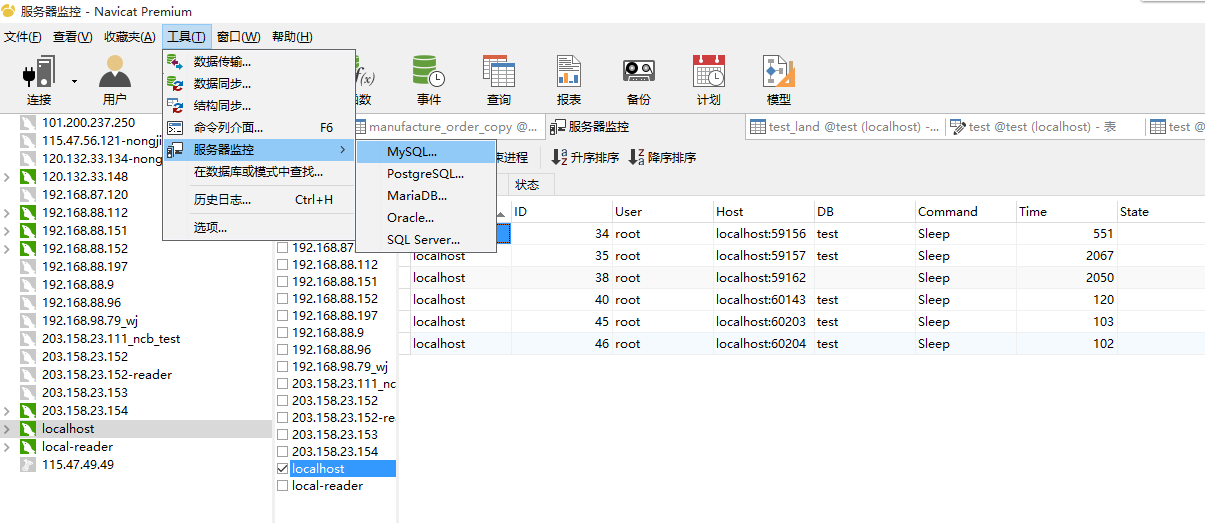This screenshot has width=1205, height=523.
Task: Select MySQL... in the server monitor submenu
Action: click(426, 152)
